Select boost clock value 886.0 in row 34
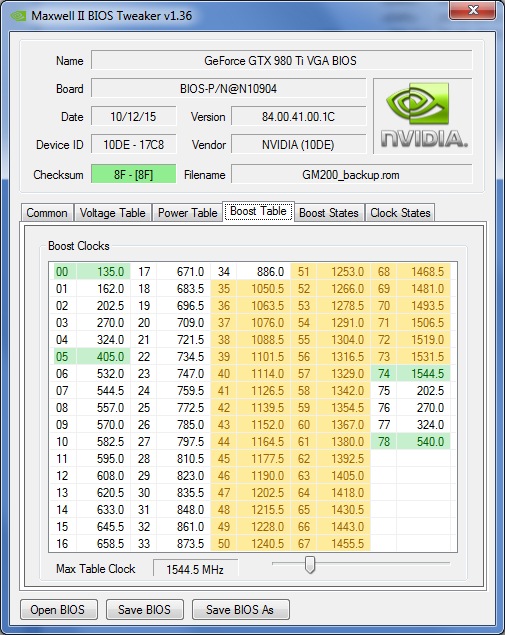This screenshot has width=505, height=635. [x=264, y=272]
